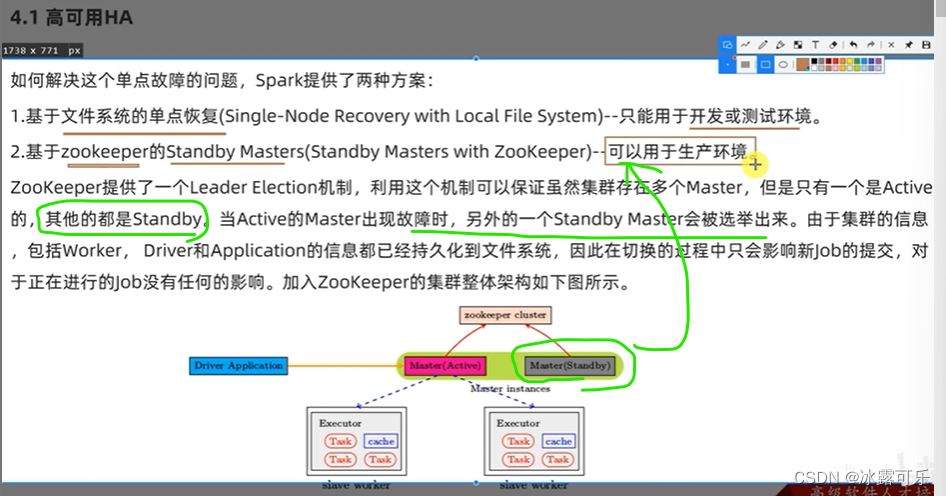Pick the pink color swatch
946x496 pixels.
(836, 68)
